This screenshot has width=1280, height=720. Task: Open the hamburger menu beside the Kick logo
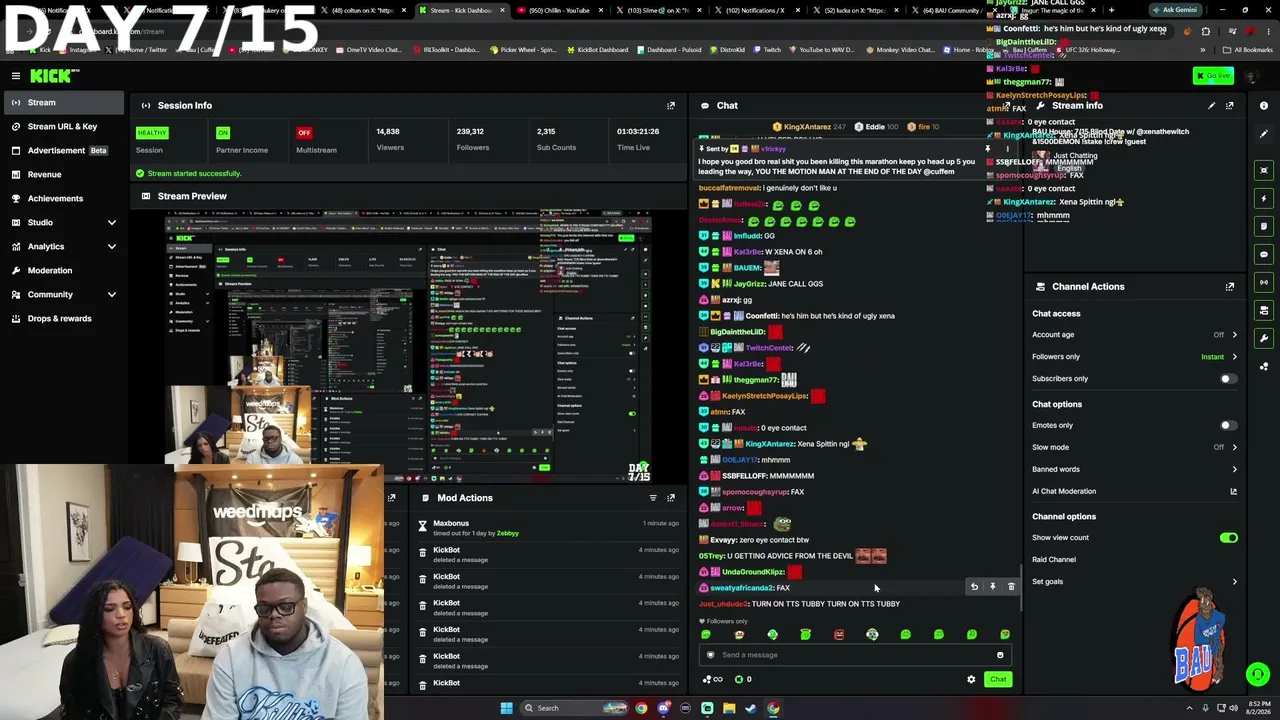pos(16,76)
